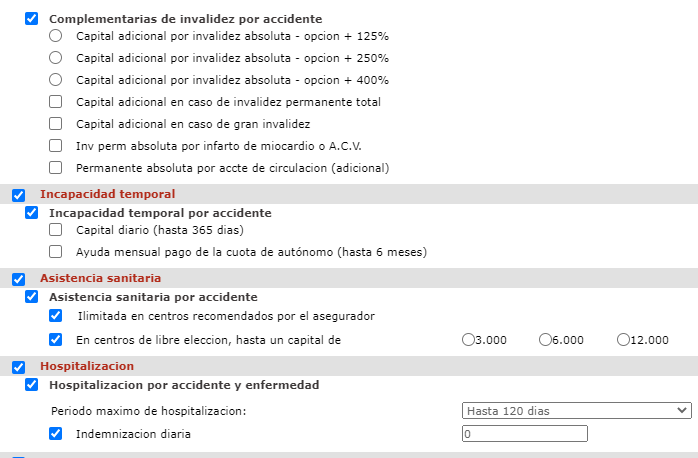Enable Capital diario hasta 365 dias
This screenshot has width=698, height=458.
click(55, 230)
